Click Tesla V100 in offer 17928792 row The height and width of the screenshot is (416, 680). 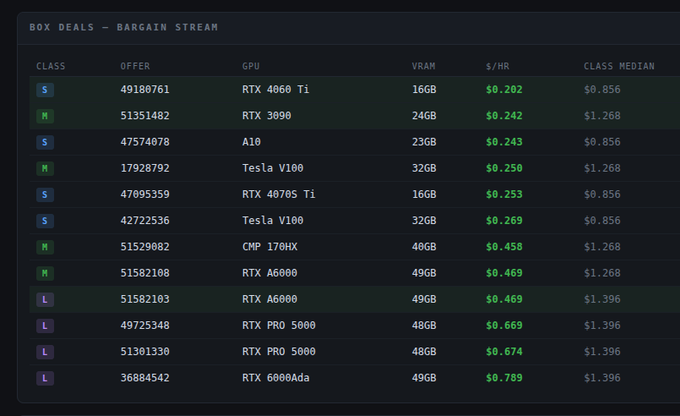click(272, 168)
